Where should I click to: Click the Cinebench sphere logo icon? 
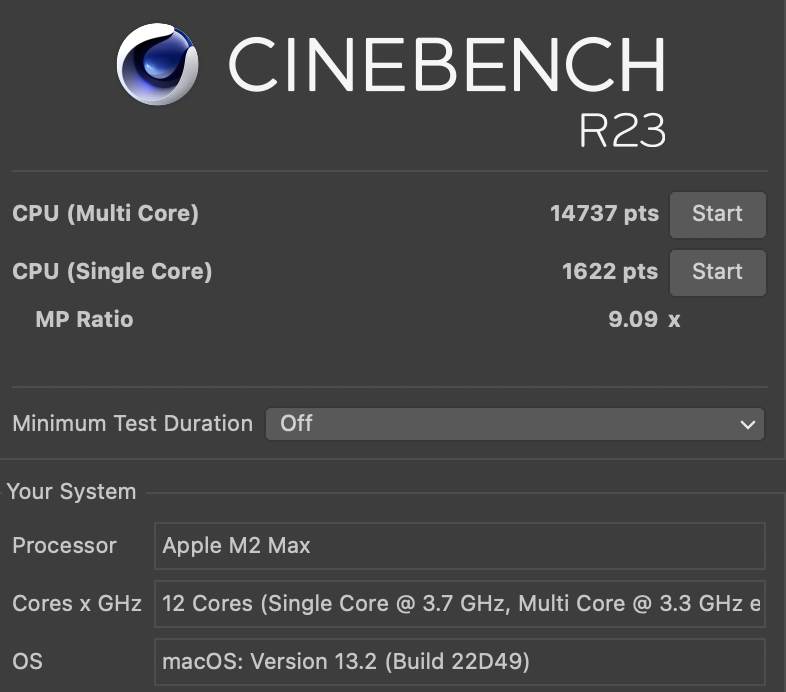[x=157, y=64]
